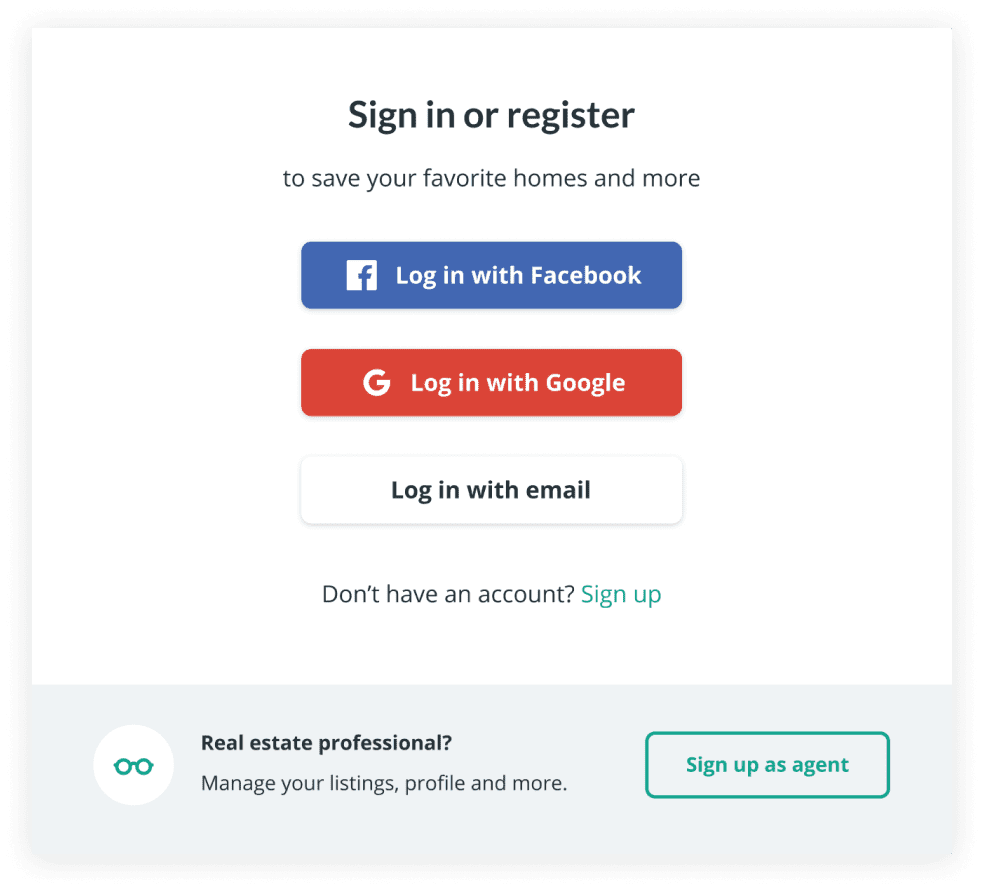Click the save your favorite homes subtitle

click(x=491, y=179)
